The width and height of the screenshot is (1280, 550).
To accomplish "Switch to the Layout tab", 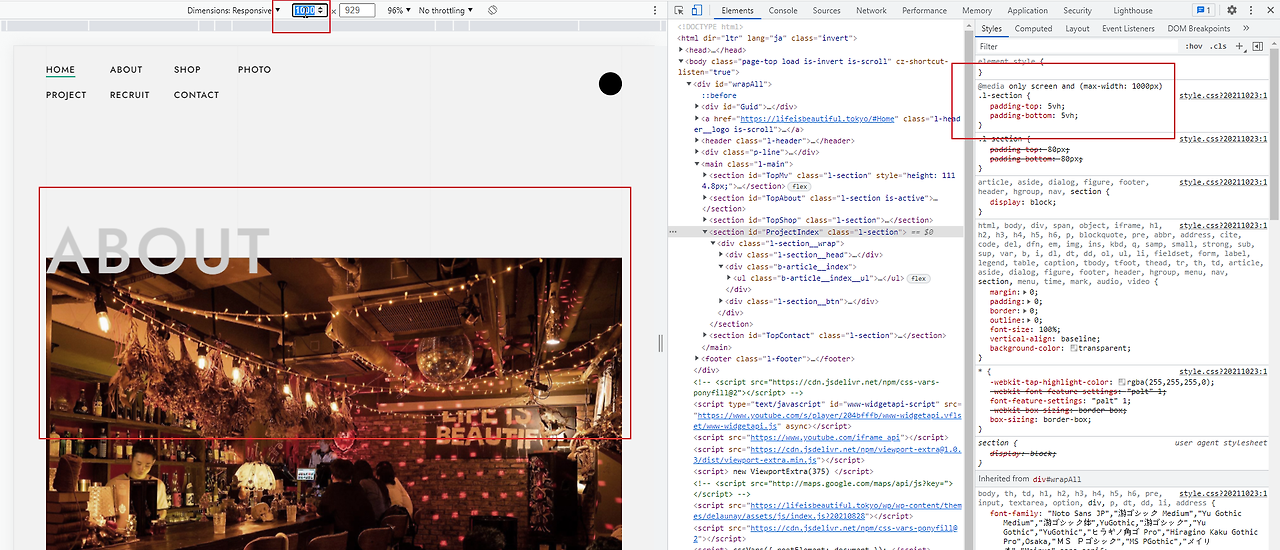I will click(x=1078, y=29).
